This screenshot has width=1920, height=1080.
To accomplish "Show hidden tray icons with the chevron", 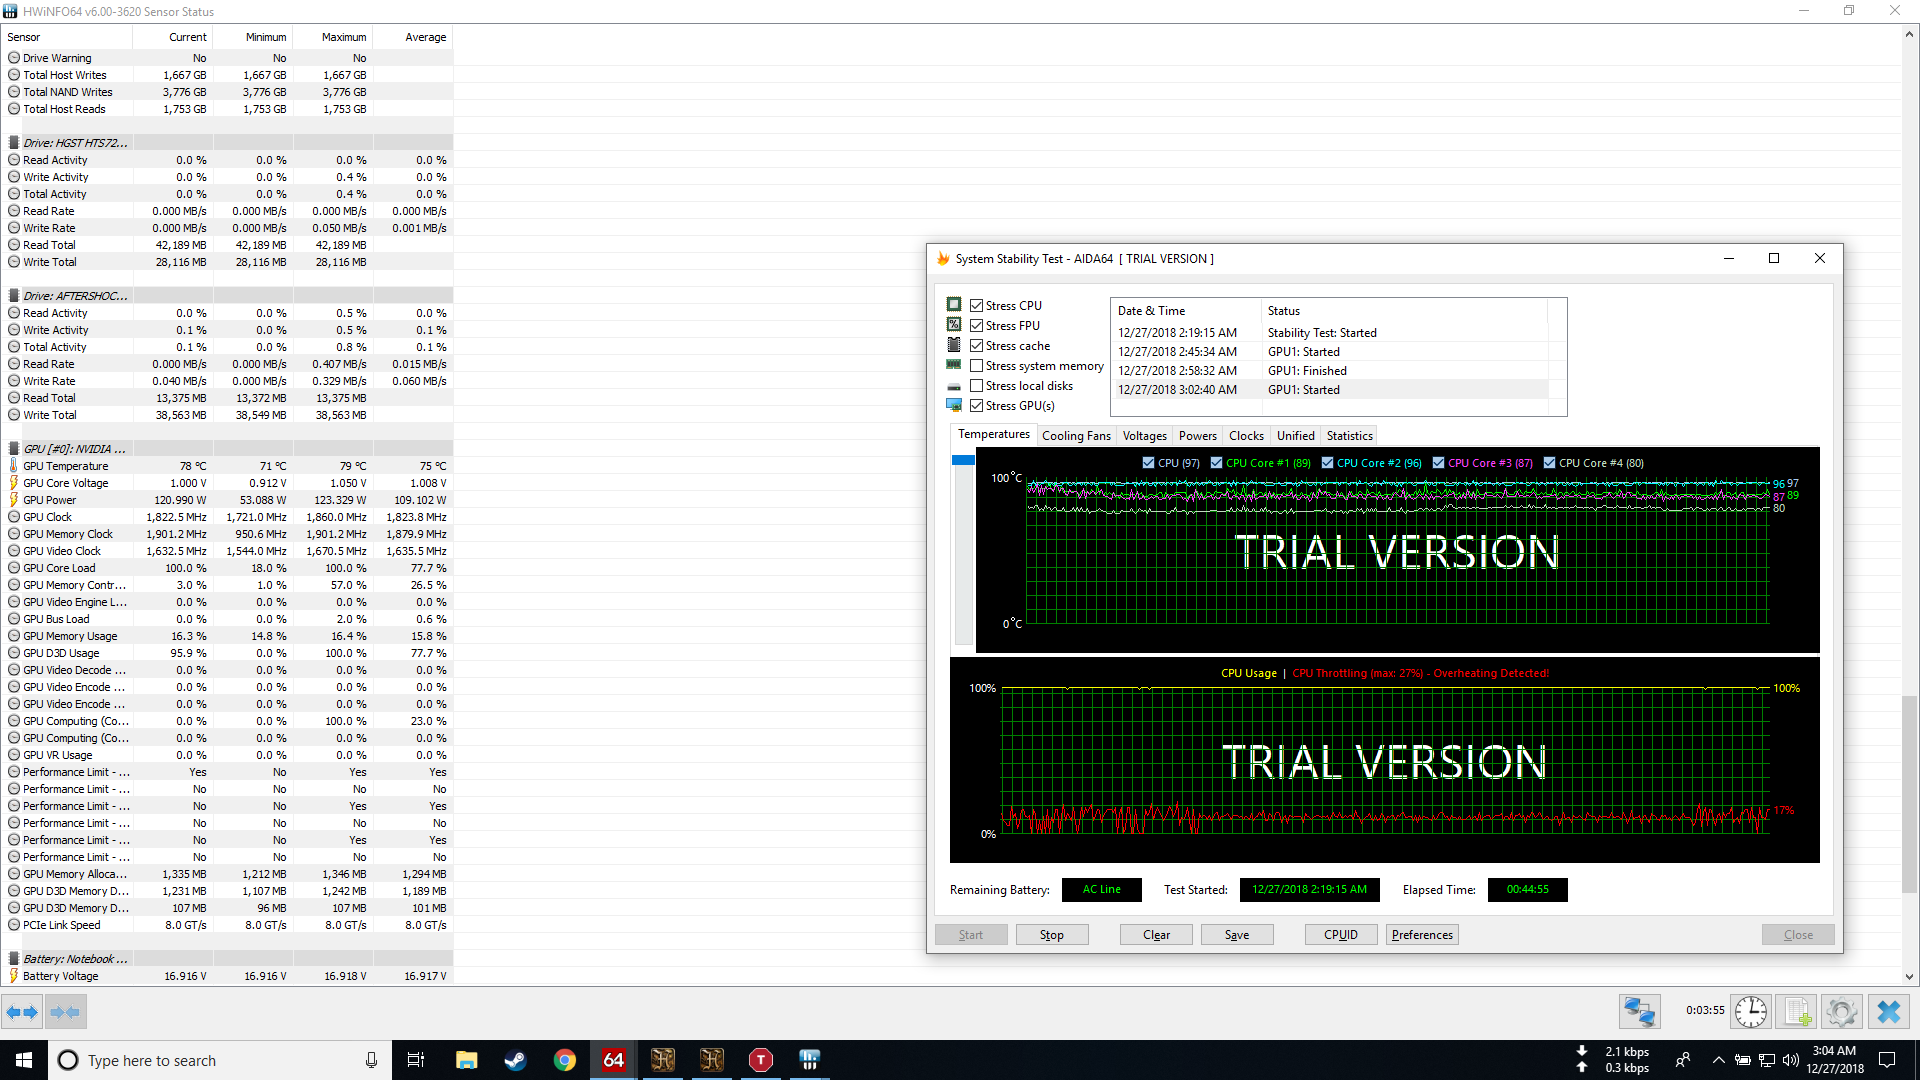I will [1718, 1060].
